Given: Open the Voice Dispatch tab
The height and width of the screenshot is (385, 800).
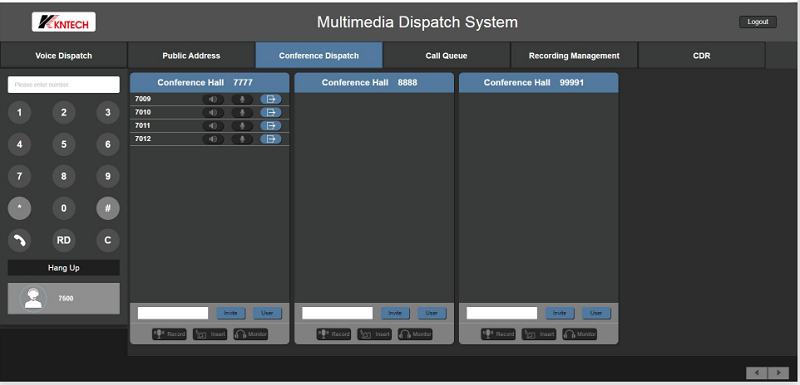Looking at the screenshot, I should [x=64, y=56].
